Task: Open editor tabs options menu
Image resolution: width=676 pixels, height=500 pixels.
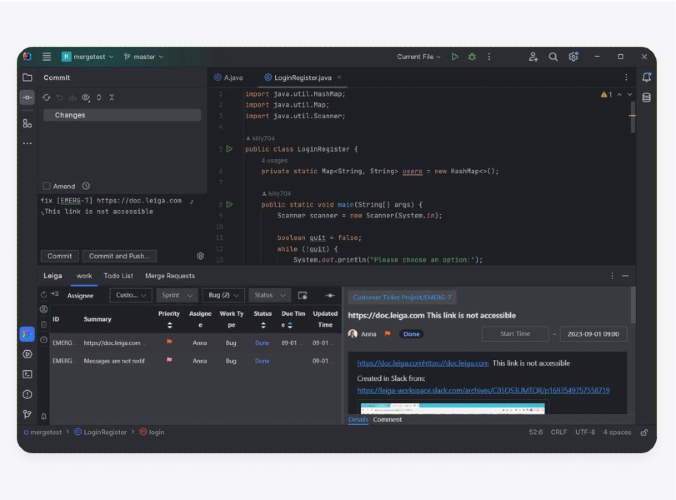Action: point(626,78)
